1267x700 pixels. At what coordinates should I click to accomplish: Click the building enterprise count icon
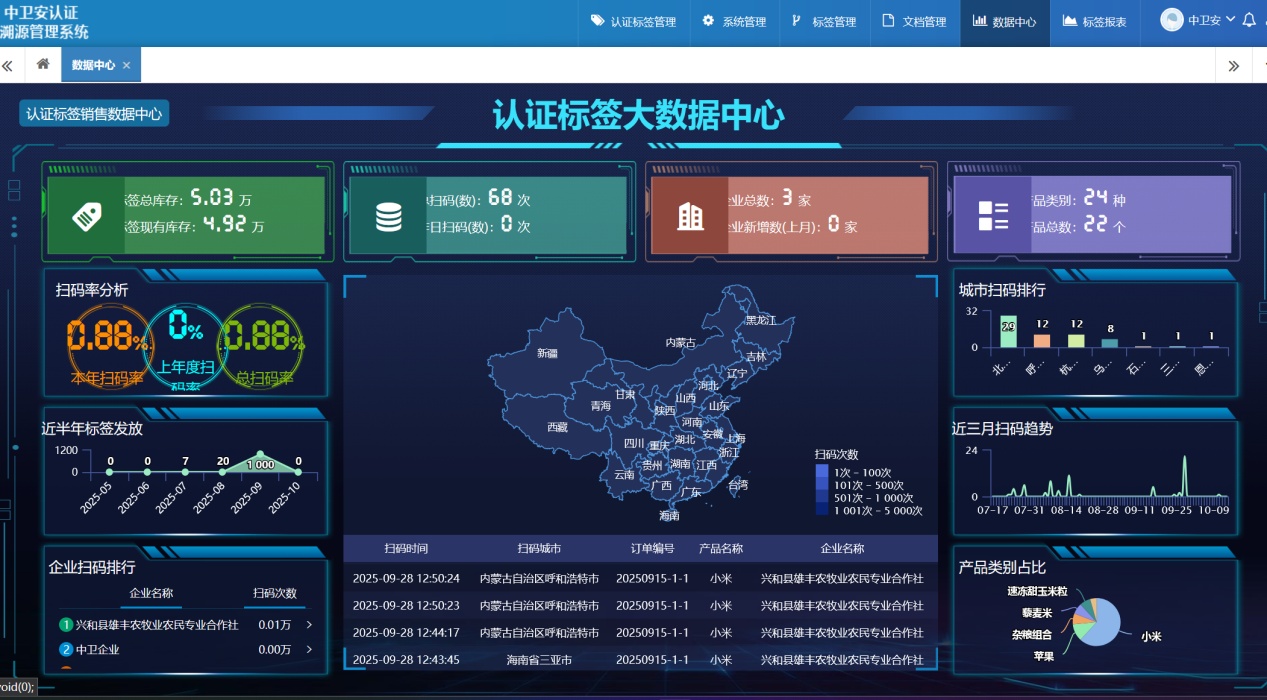tap(690, 214)
